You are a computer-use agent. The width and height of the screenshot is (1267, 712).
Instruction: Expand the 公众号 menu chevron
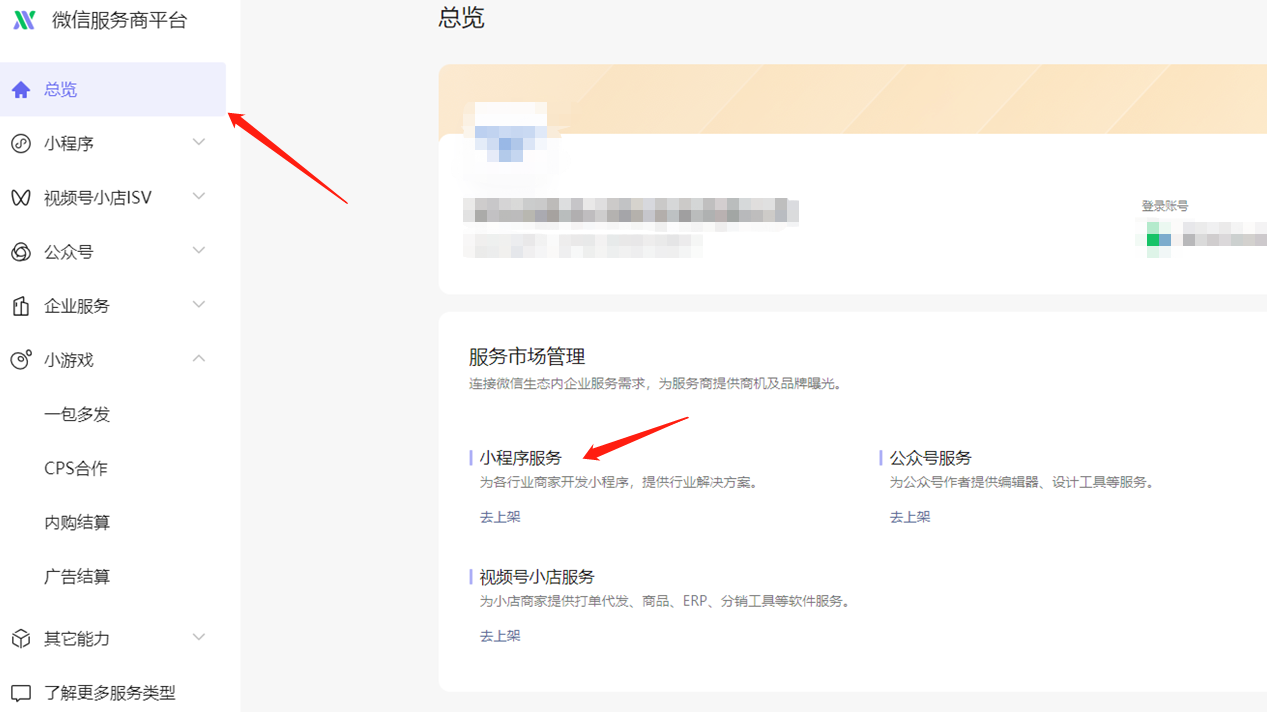coord(199,251)
